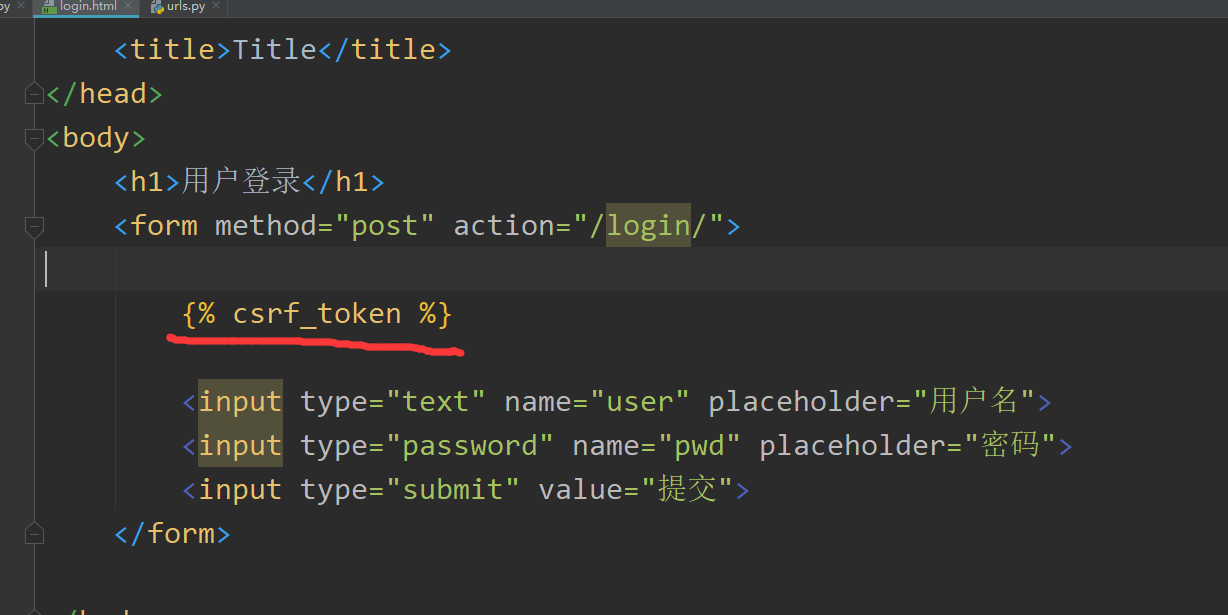Viewport: 1228px width, 615px height.
Task: Click the highlighted word login in the action URL
Action: point(648,226)
